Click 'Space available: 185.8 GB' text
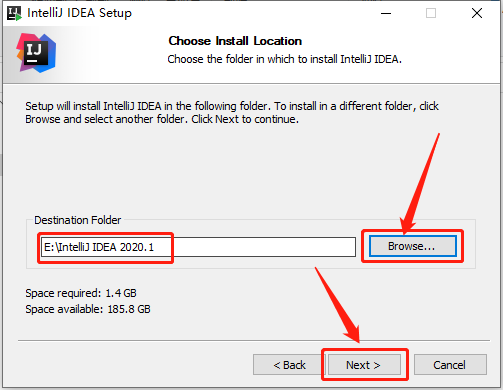The height and width of the screenshot is (390, 503). click(x=88, y=309)
